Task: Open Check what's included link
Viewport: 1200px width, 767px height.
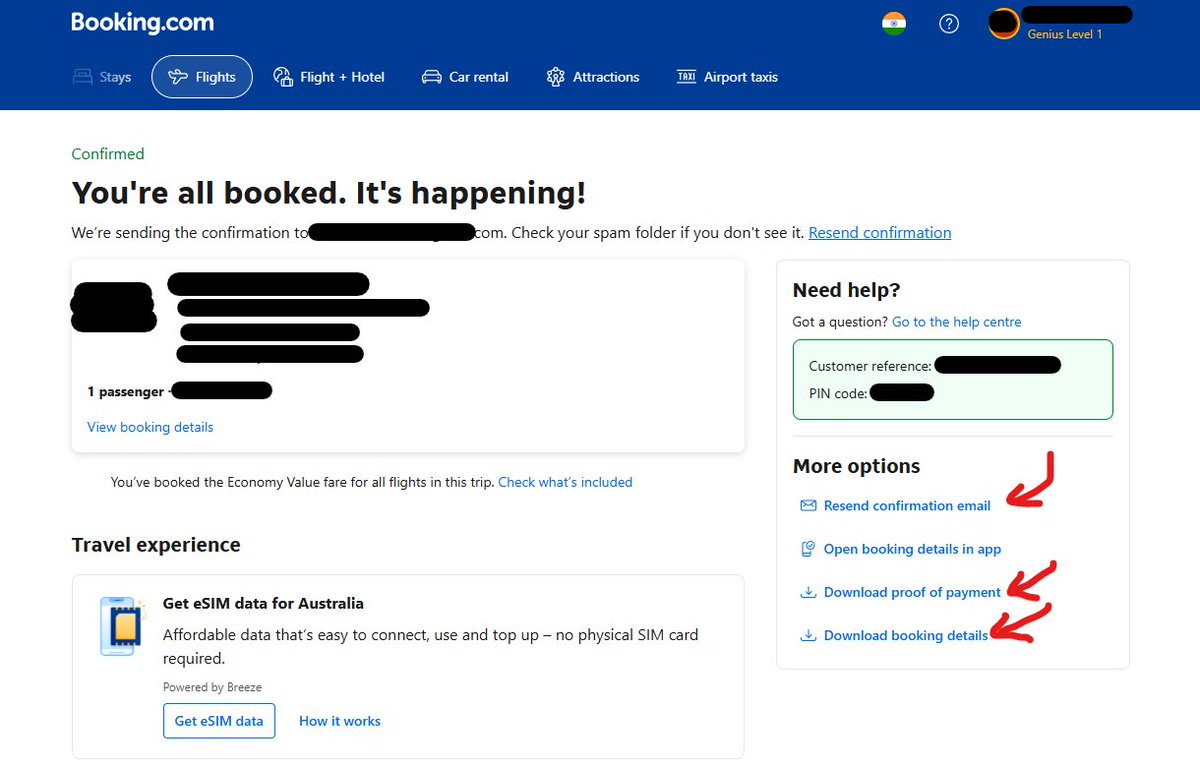Action: point(565,482)
